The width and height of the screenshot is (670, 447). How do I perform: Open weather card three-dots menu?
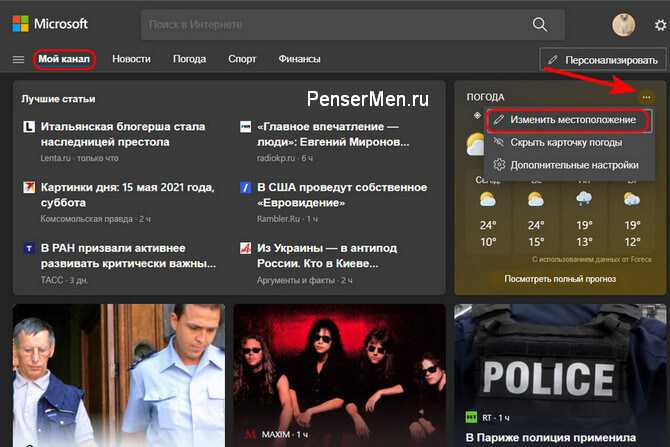coord(646,98)
